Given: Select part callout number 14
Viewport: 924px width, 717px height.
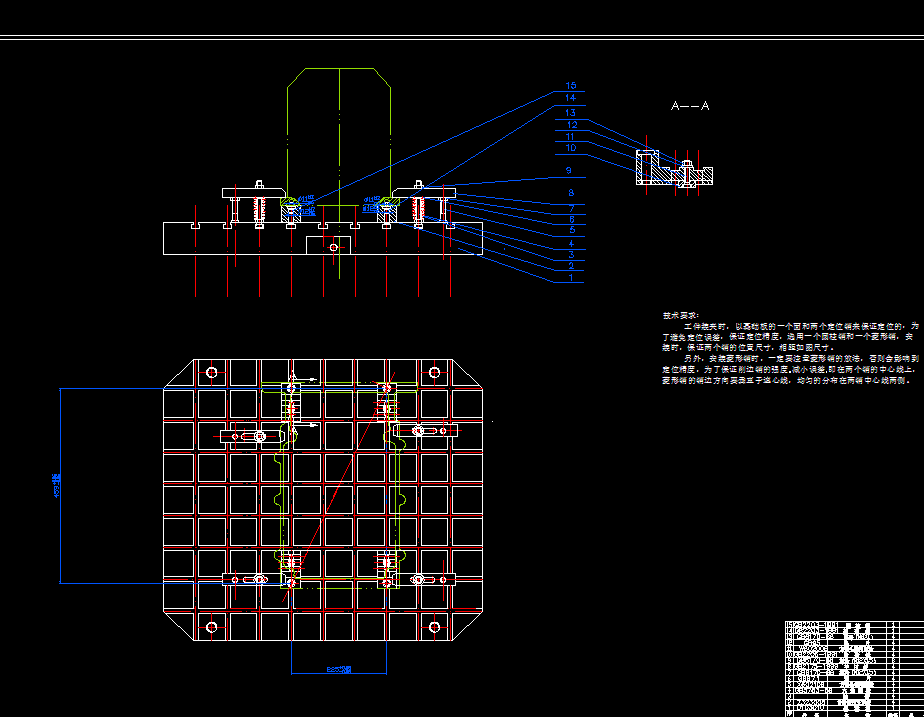Looking at the screenshot, I should 570,98.
